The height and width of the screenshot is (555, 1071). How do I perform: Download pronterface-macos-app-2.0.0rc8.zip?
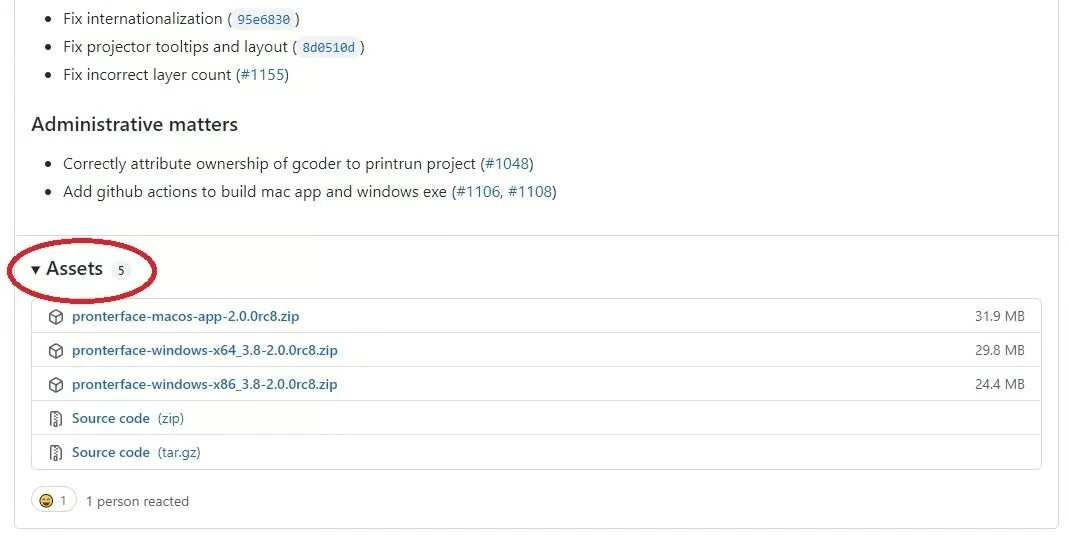(x=185, y=317)
